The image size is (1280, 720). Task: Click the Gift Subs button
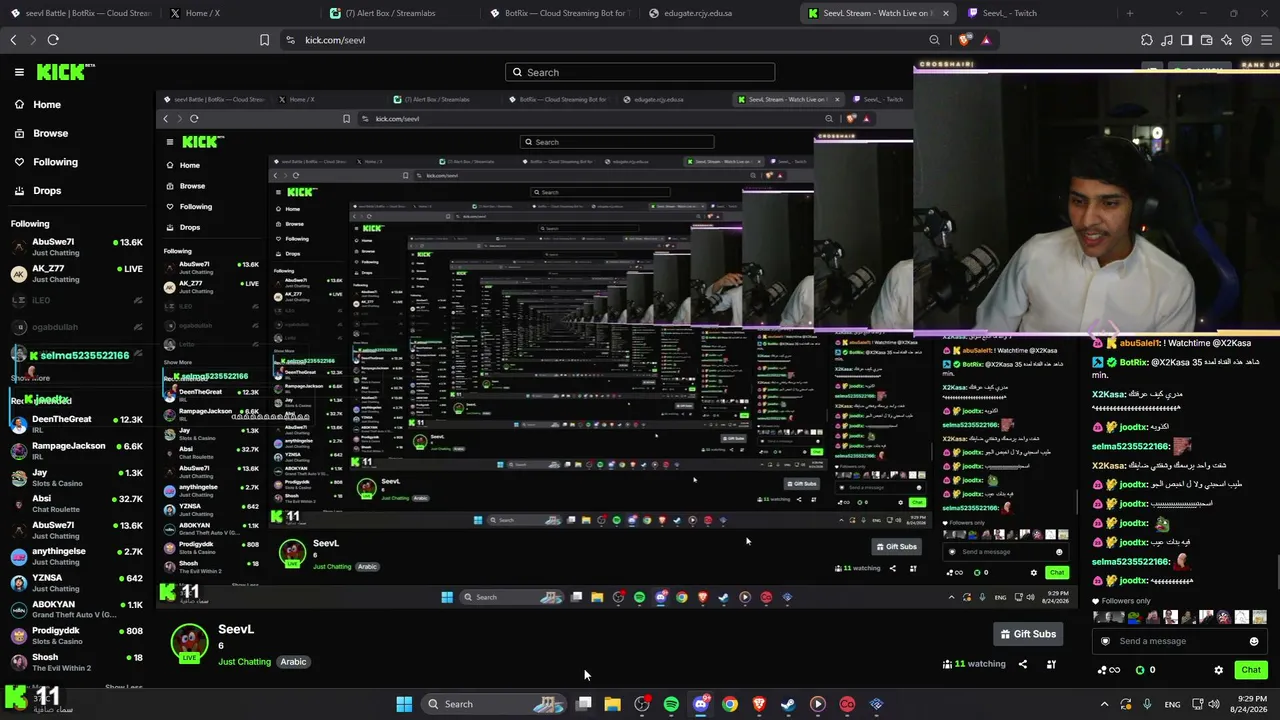[1028, 634]
